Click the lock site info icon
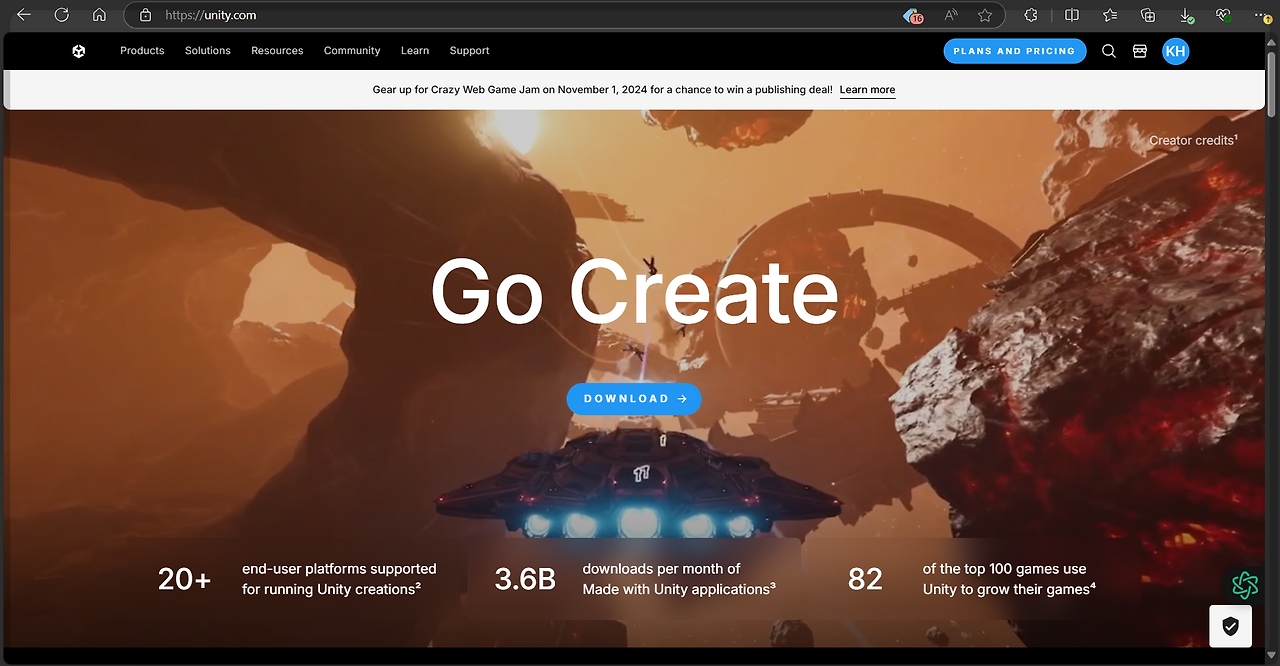Viewport: 1280px width, 666px height. click(x=145, y=15)
